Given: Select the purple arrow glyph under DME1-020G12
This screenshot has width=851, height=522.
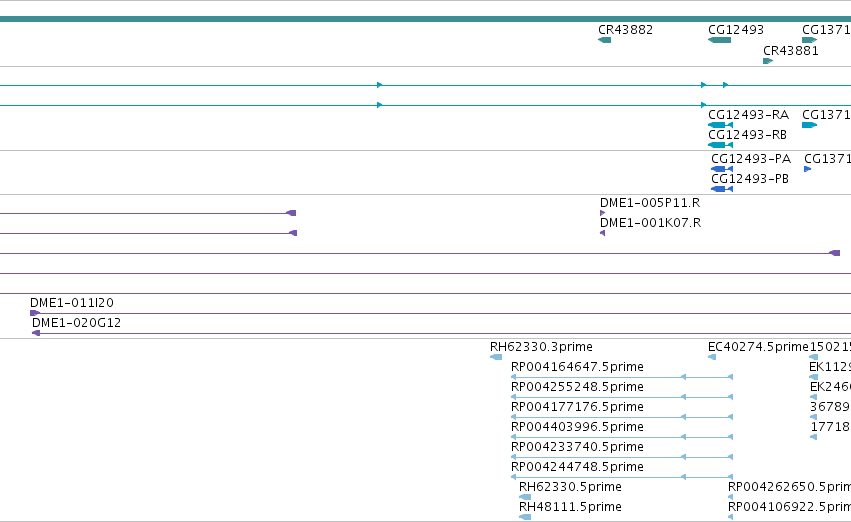Looking at the screenshot, I should 36,333.
